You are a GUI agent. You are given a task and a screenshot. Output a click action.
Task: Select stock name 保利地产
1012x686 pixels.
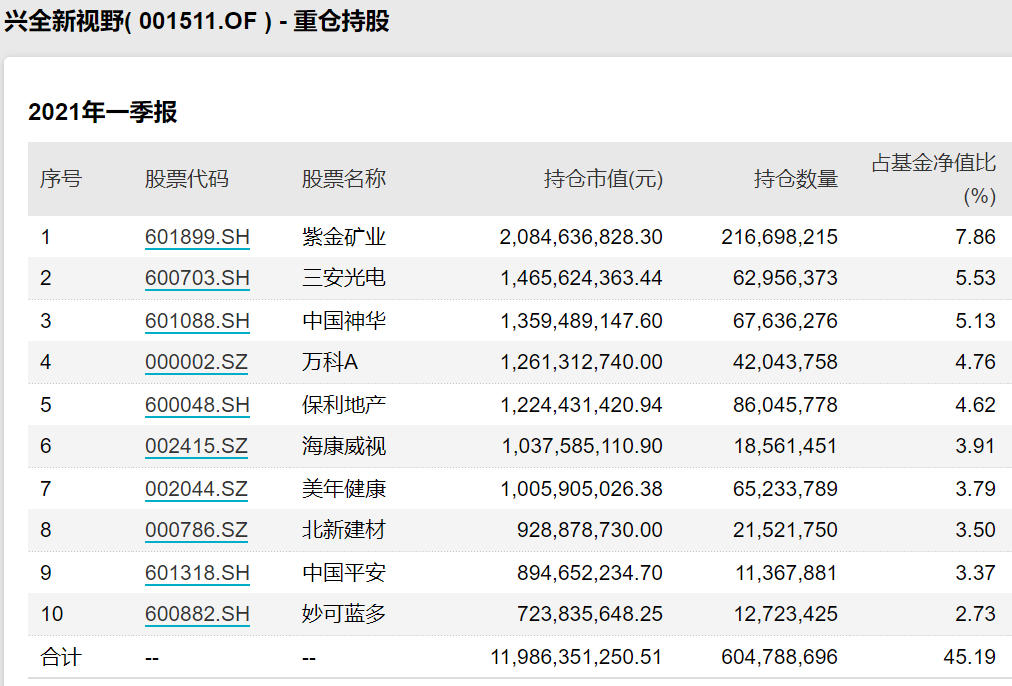click(x=343, y=405)
